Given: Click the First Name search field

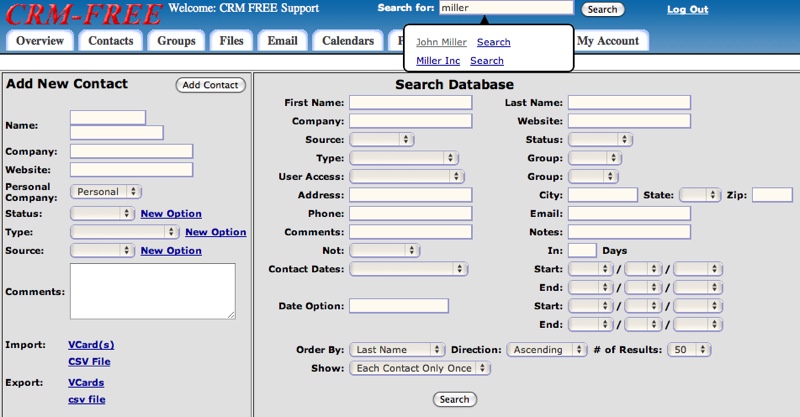Looking at the screenshot, I should click(x=411, y=103).
